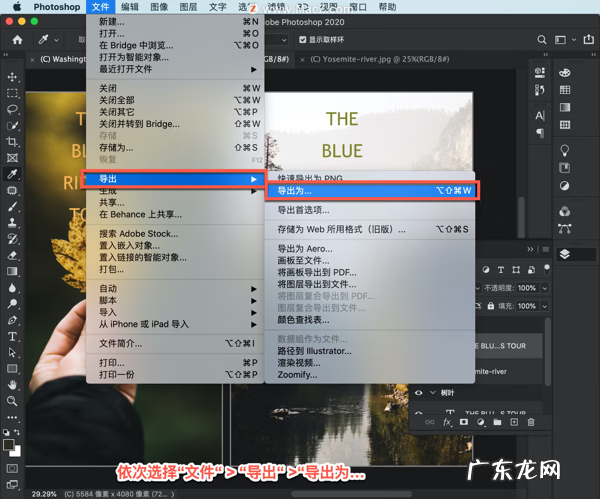The width and height of the screenshot is (600, 499).
Task: Select the Lasso tool
Action: pos(12,109)
